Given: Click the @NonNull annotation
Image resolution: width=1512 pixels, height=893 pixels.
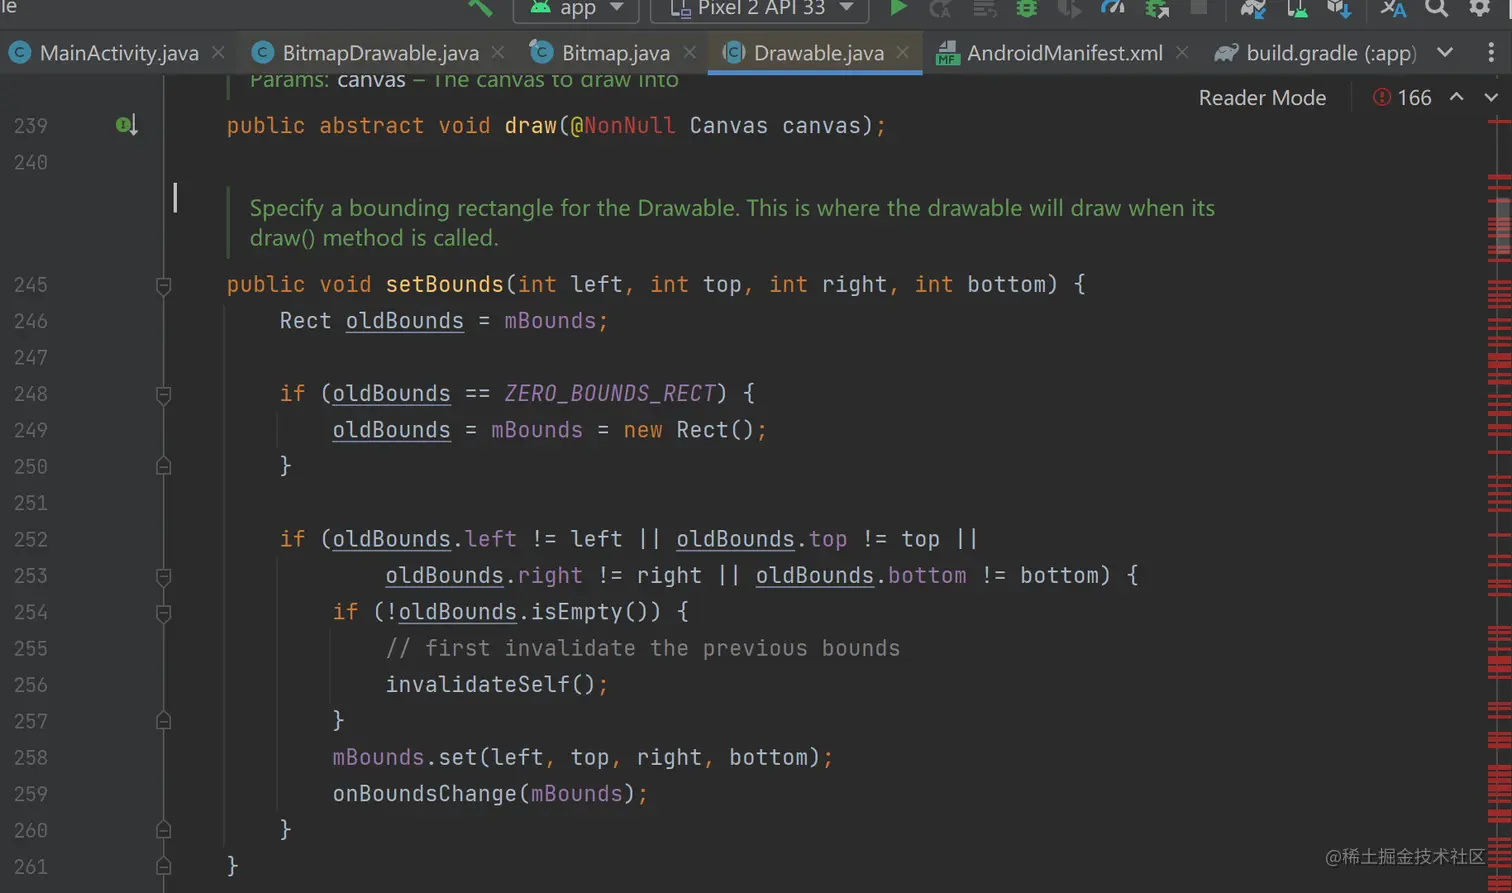Looking at the screenshot, I should pyautogui.click(x=623, y=126).
